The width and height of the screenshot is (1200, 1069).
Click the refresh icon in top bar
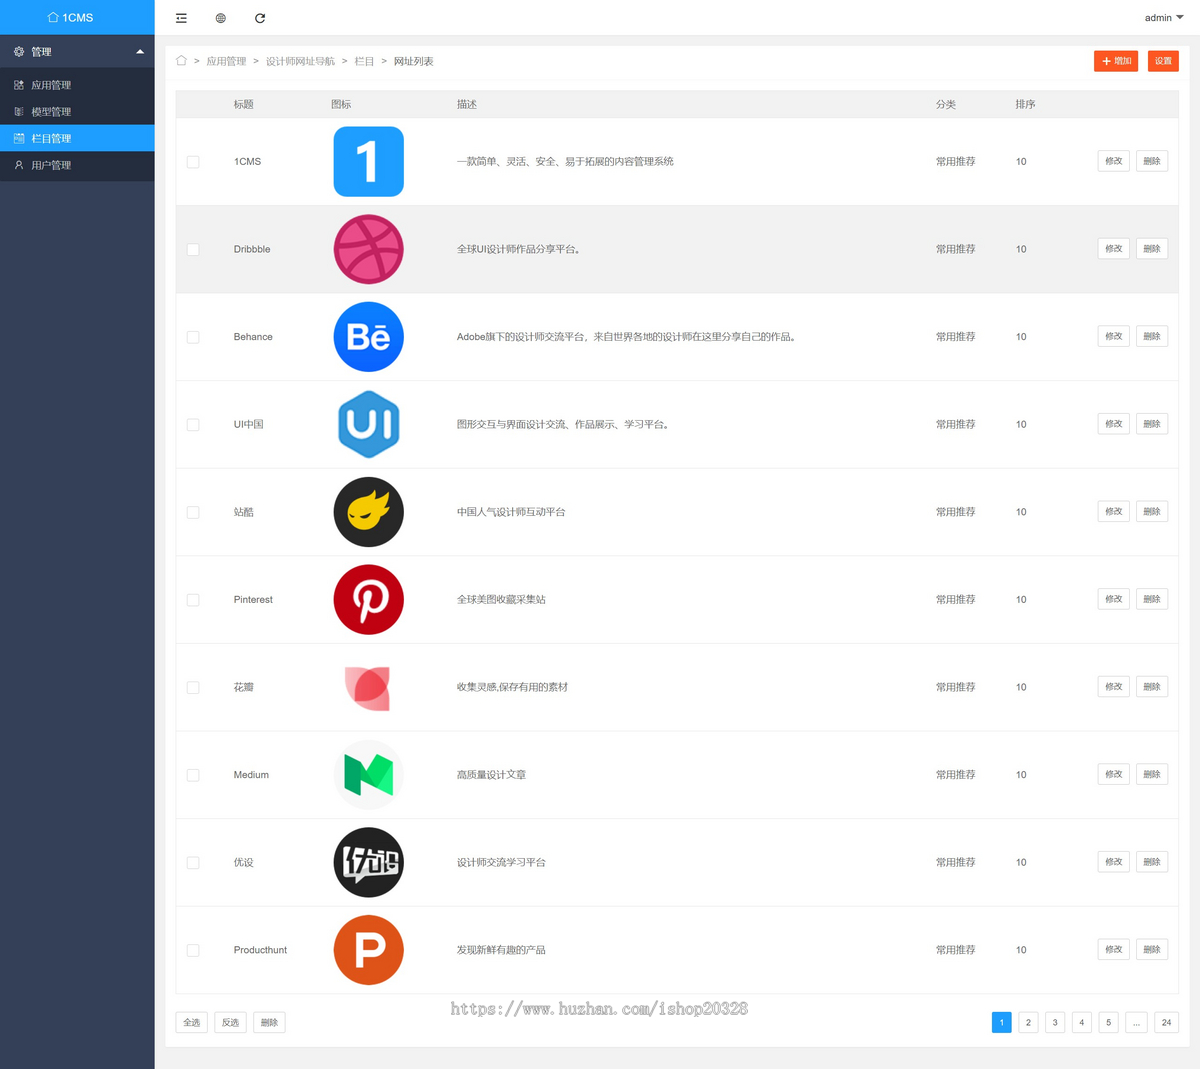[x=260, y=18]
